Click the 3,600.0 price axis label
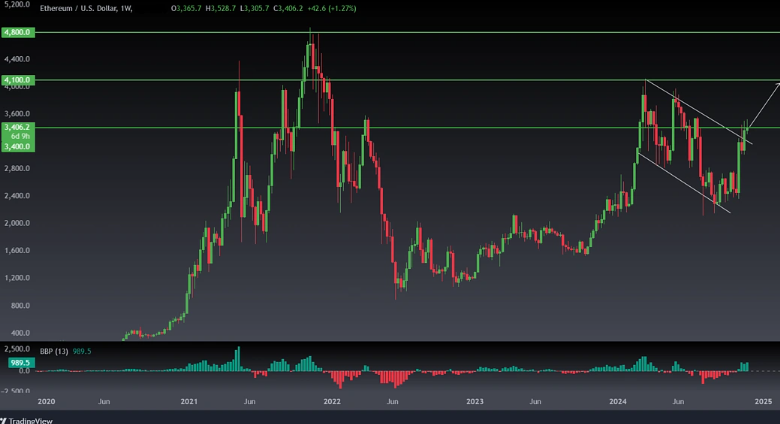Image resolution: width=780 pixels, height=424 pixels. point(17,113)
